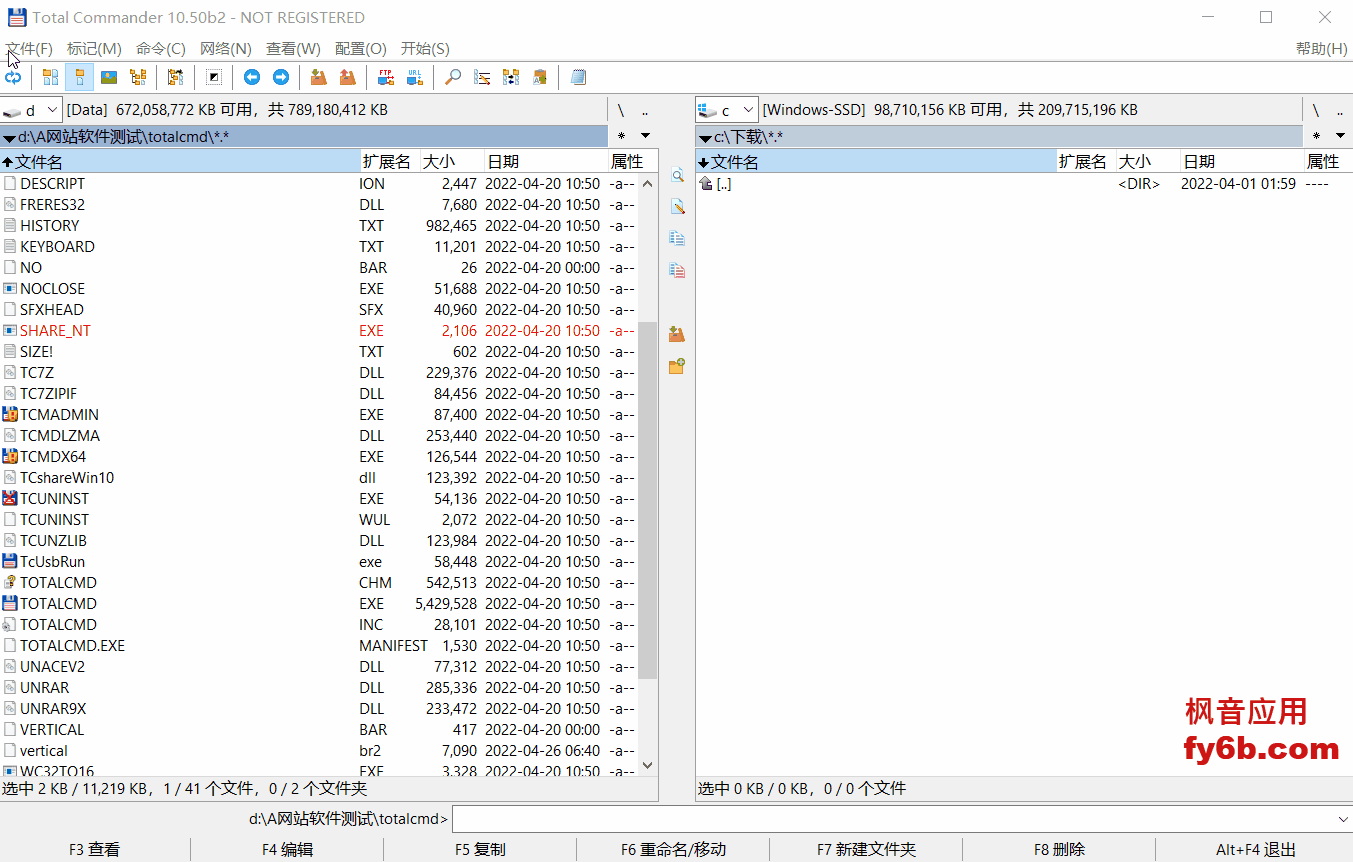Open the right panel drive c dropdown
Screen dimensions: 1353x862
726,110
